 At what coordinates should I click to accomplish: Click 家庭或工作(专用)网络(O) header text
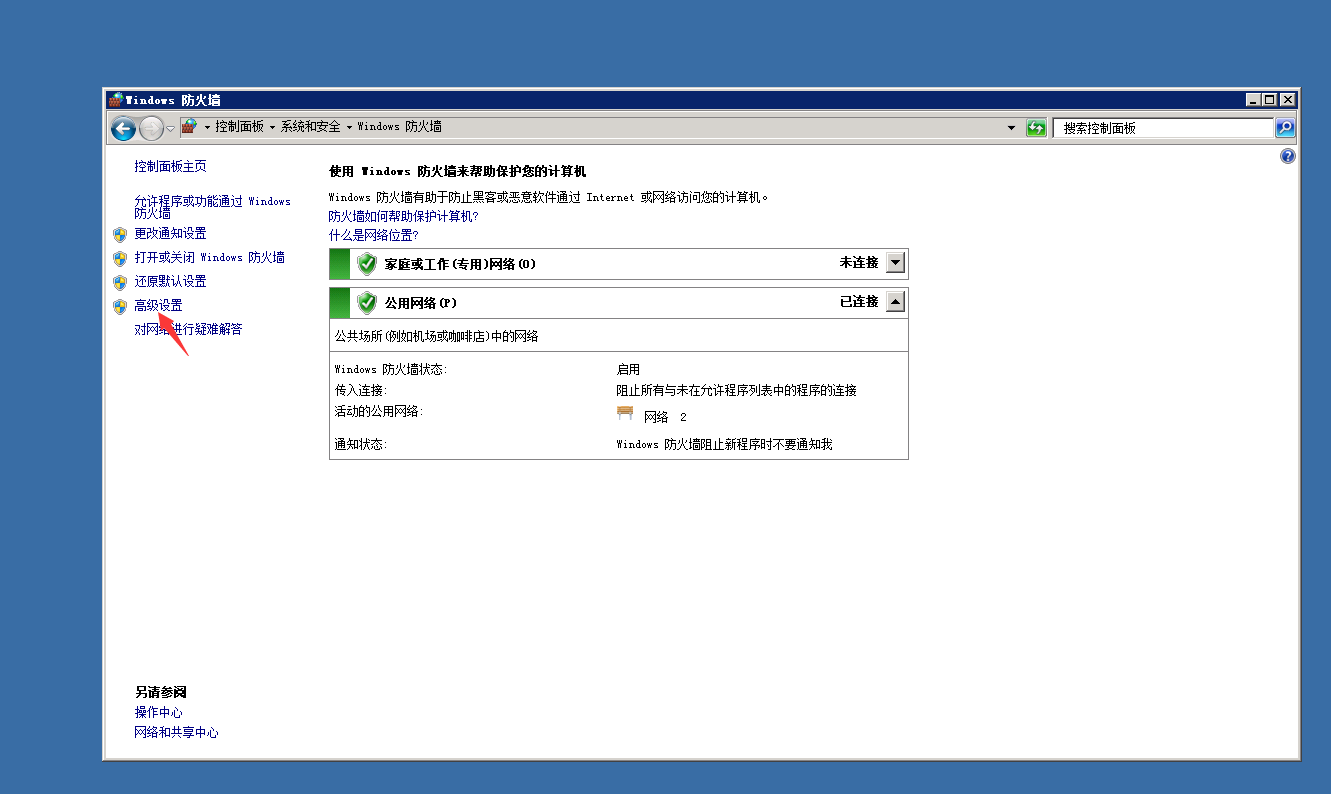460,264
